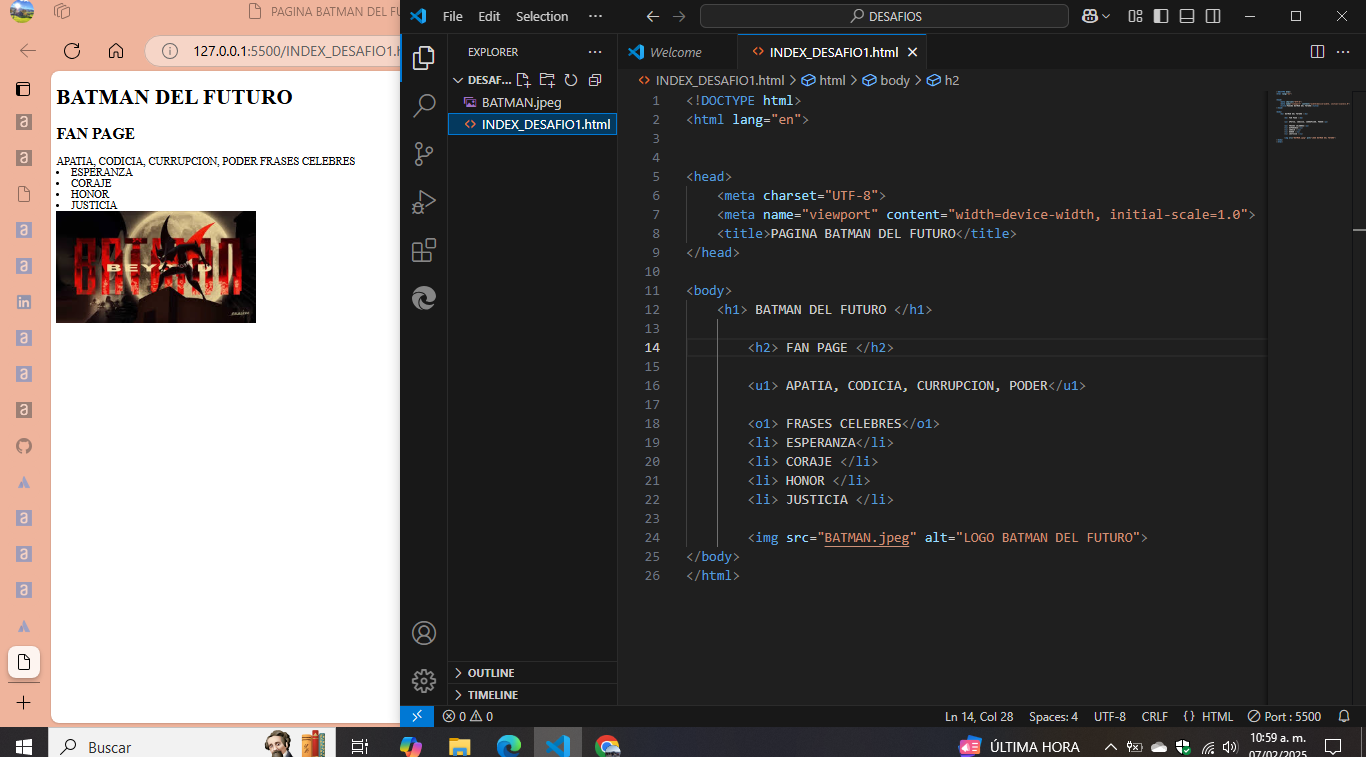Reload the page in the Edge browser
The height and width of the screenshot is (757, 1366).
(71, 51)
